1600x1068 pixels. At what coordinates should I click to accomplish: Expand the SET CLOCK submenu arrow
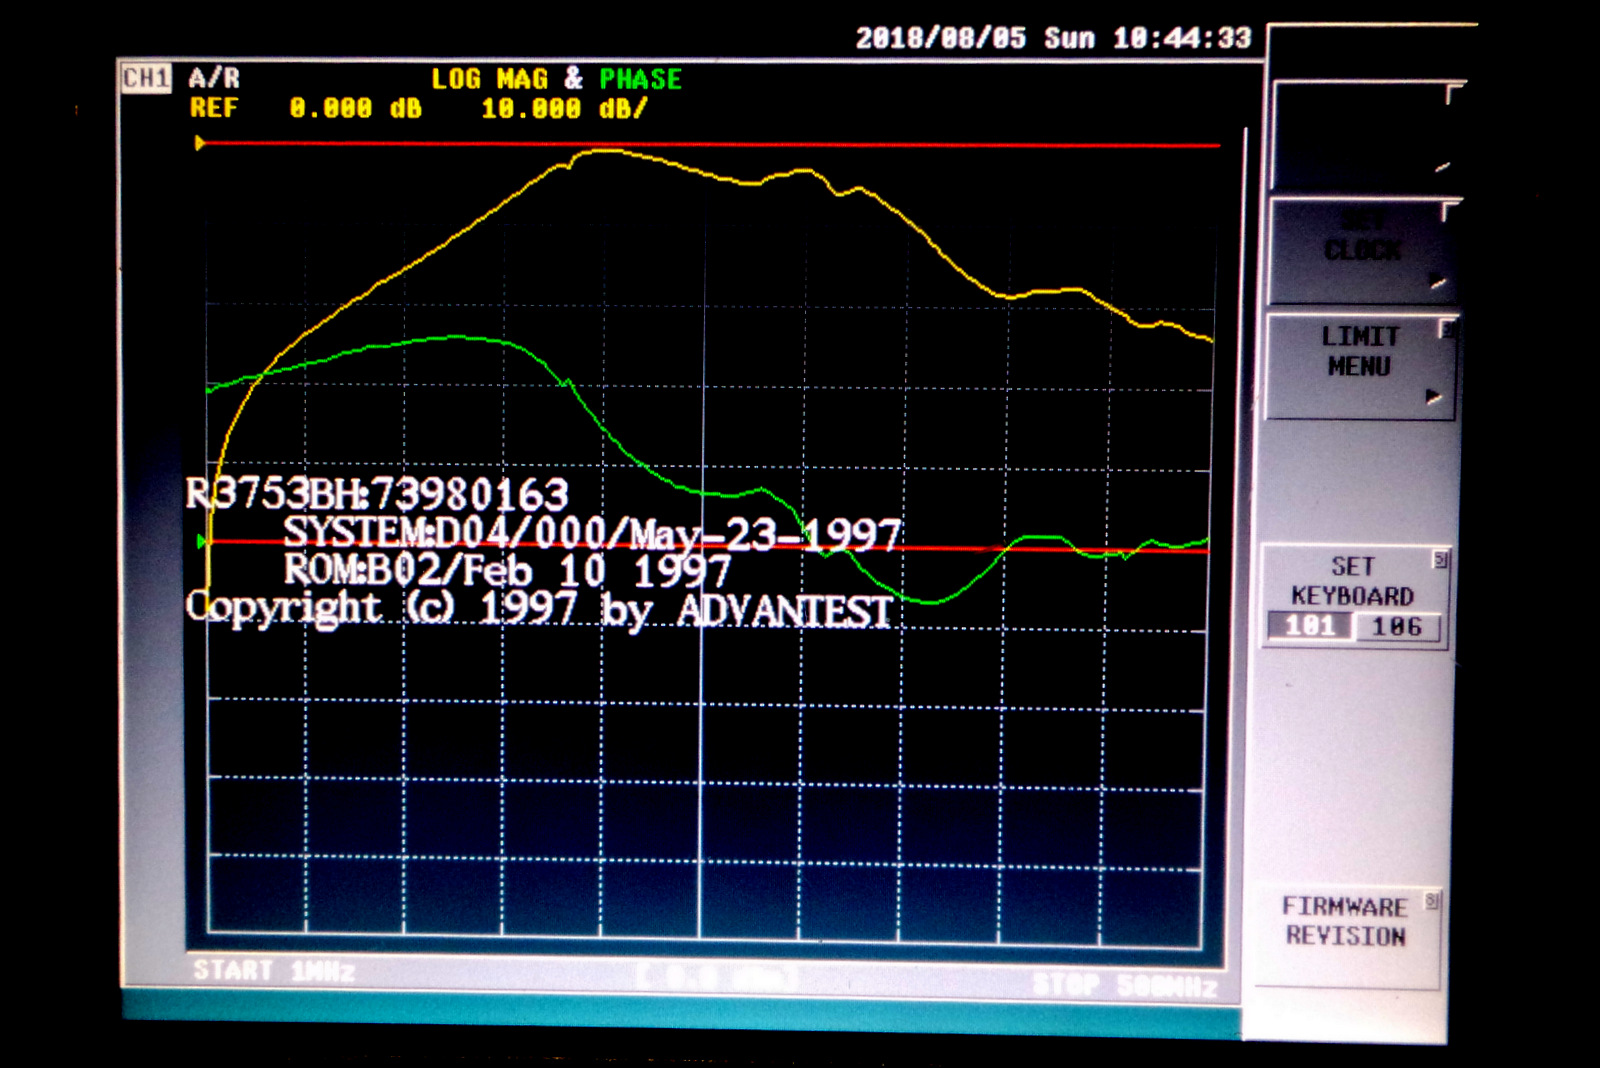coord(1438,281)
